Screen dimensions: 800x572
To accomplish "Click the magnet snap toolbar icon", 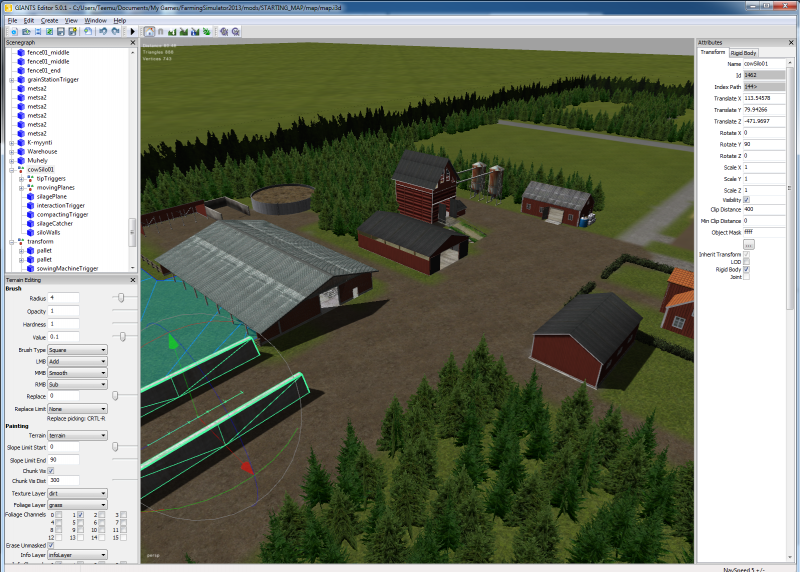I will 161,32.
